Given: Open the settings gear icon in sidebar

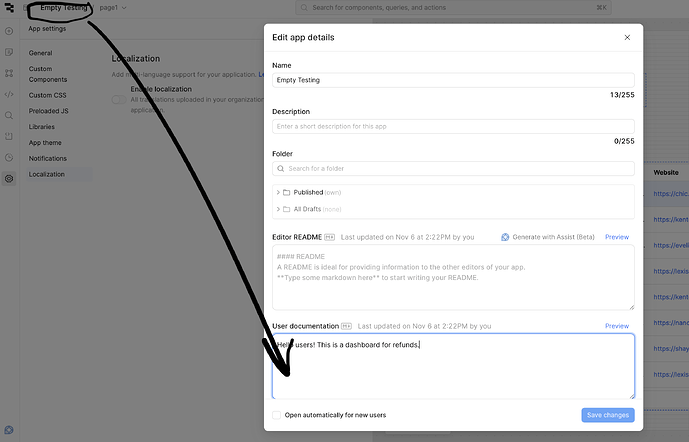Looking at the screenshot, I should (x=9, y=178).
